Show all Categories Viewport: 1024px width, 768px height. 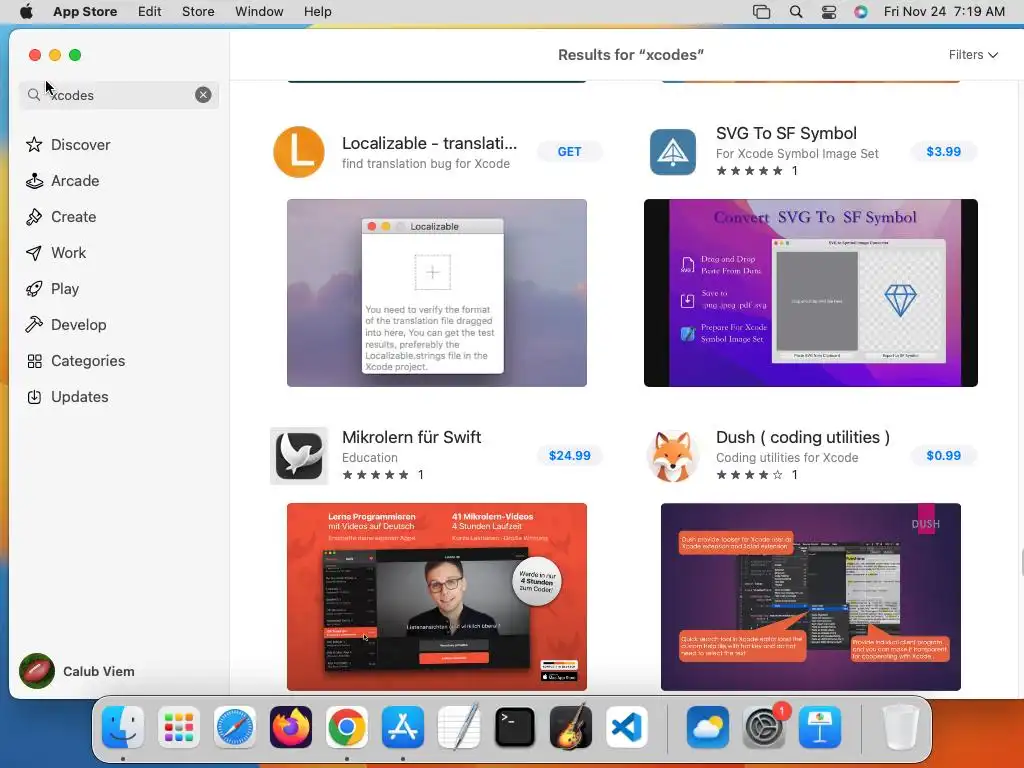[x=75, y=360]
